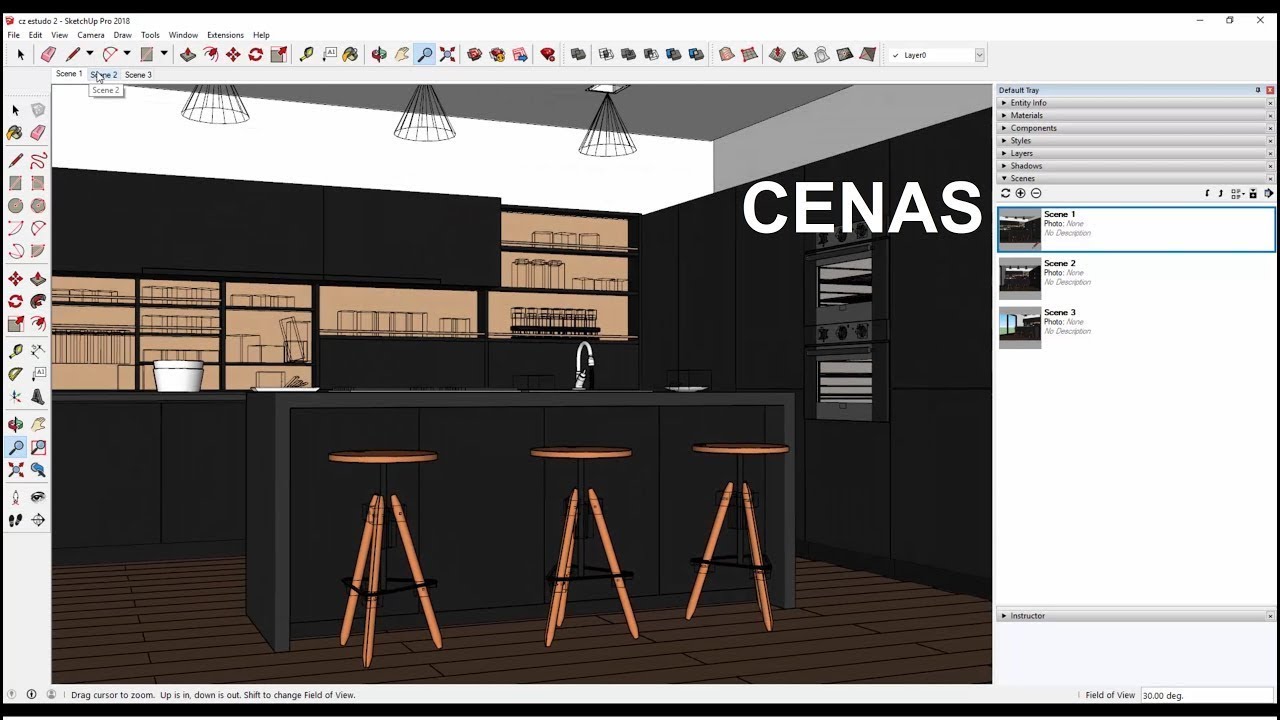Expand the Styles panel
This screenshot has height=720, width=1280.
[x=1135, y=141]
